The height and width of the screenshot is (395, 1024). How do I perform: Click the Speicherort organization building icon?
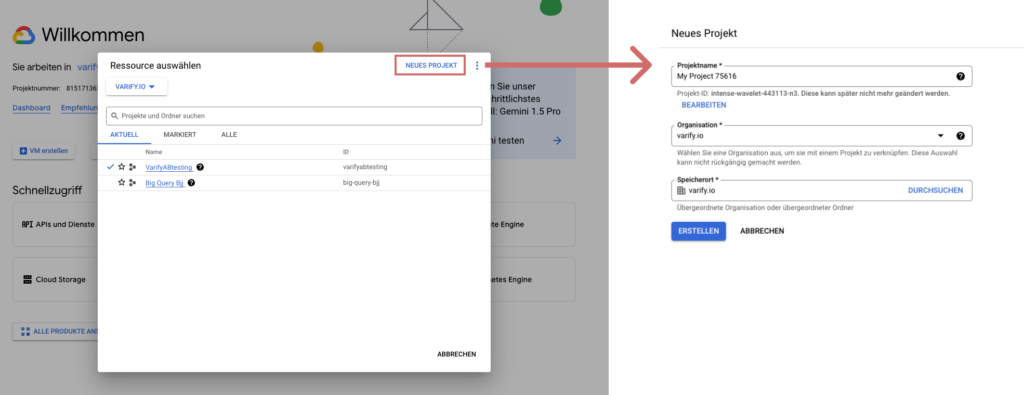click(681, 191)
